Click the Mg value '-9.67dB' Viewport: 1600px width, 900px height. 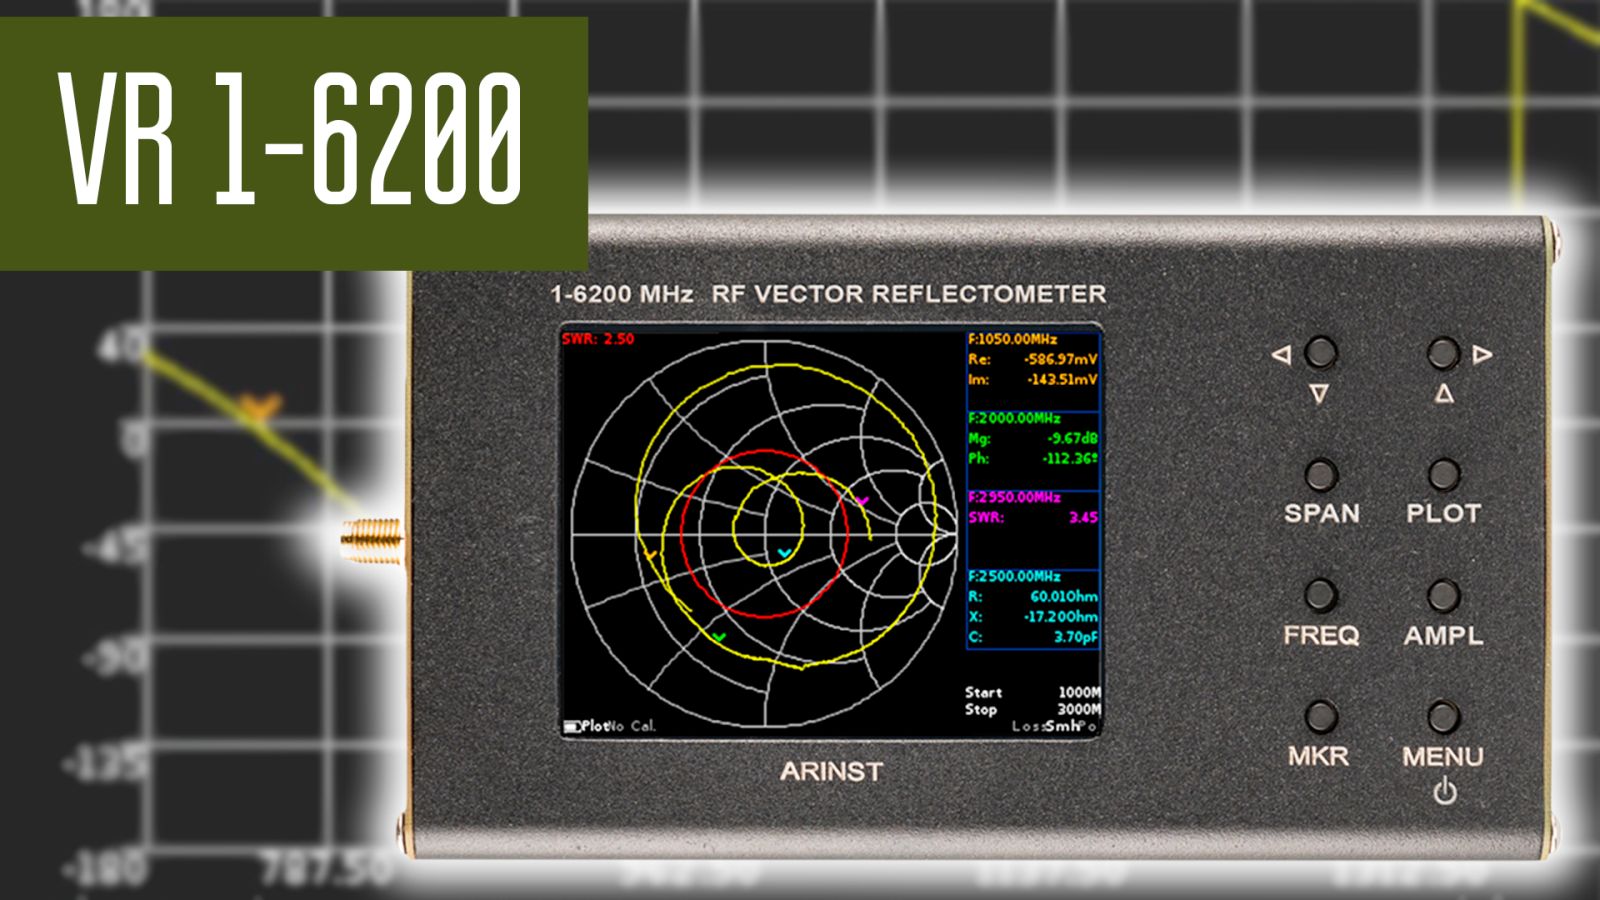tap(1072, 438)
